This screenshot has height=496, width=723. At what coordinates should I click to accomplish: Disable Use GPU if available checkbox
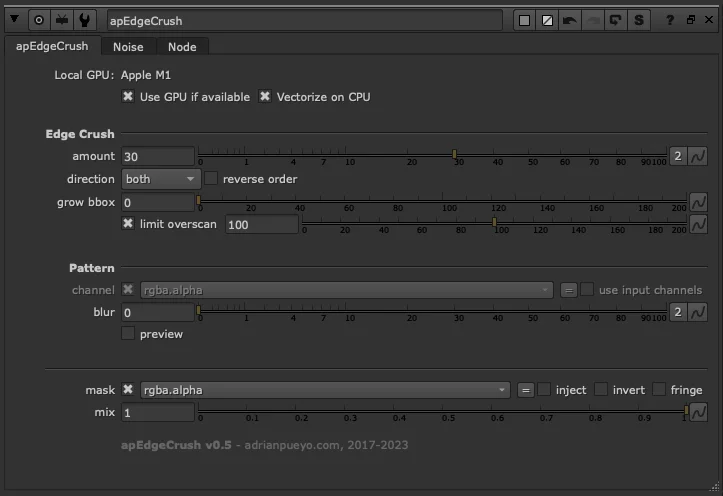pos(128,96)
